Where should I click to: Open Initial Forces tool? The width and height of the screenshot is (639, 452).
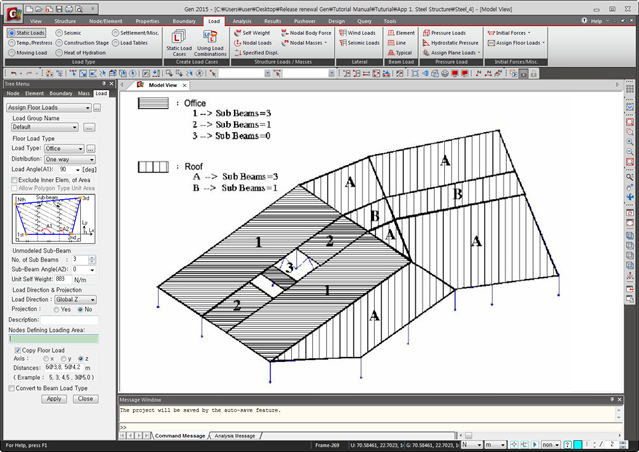[509, 33]
